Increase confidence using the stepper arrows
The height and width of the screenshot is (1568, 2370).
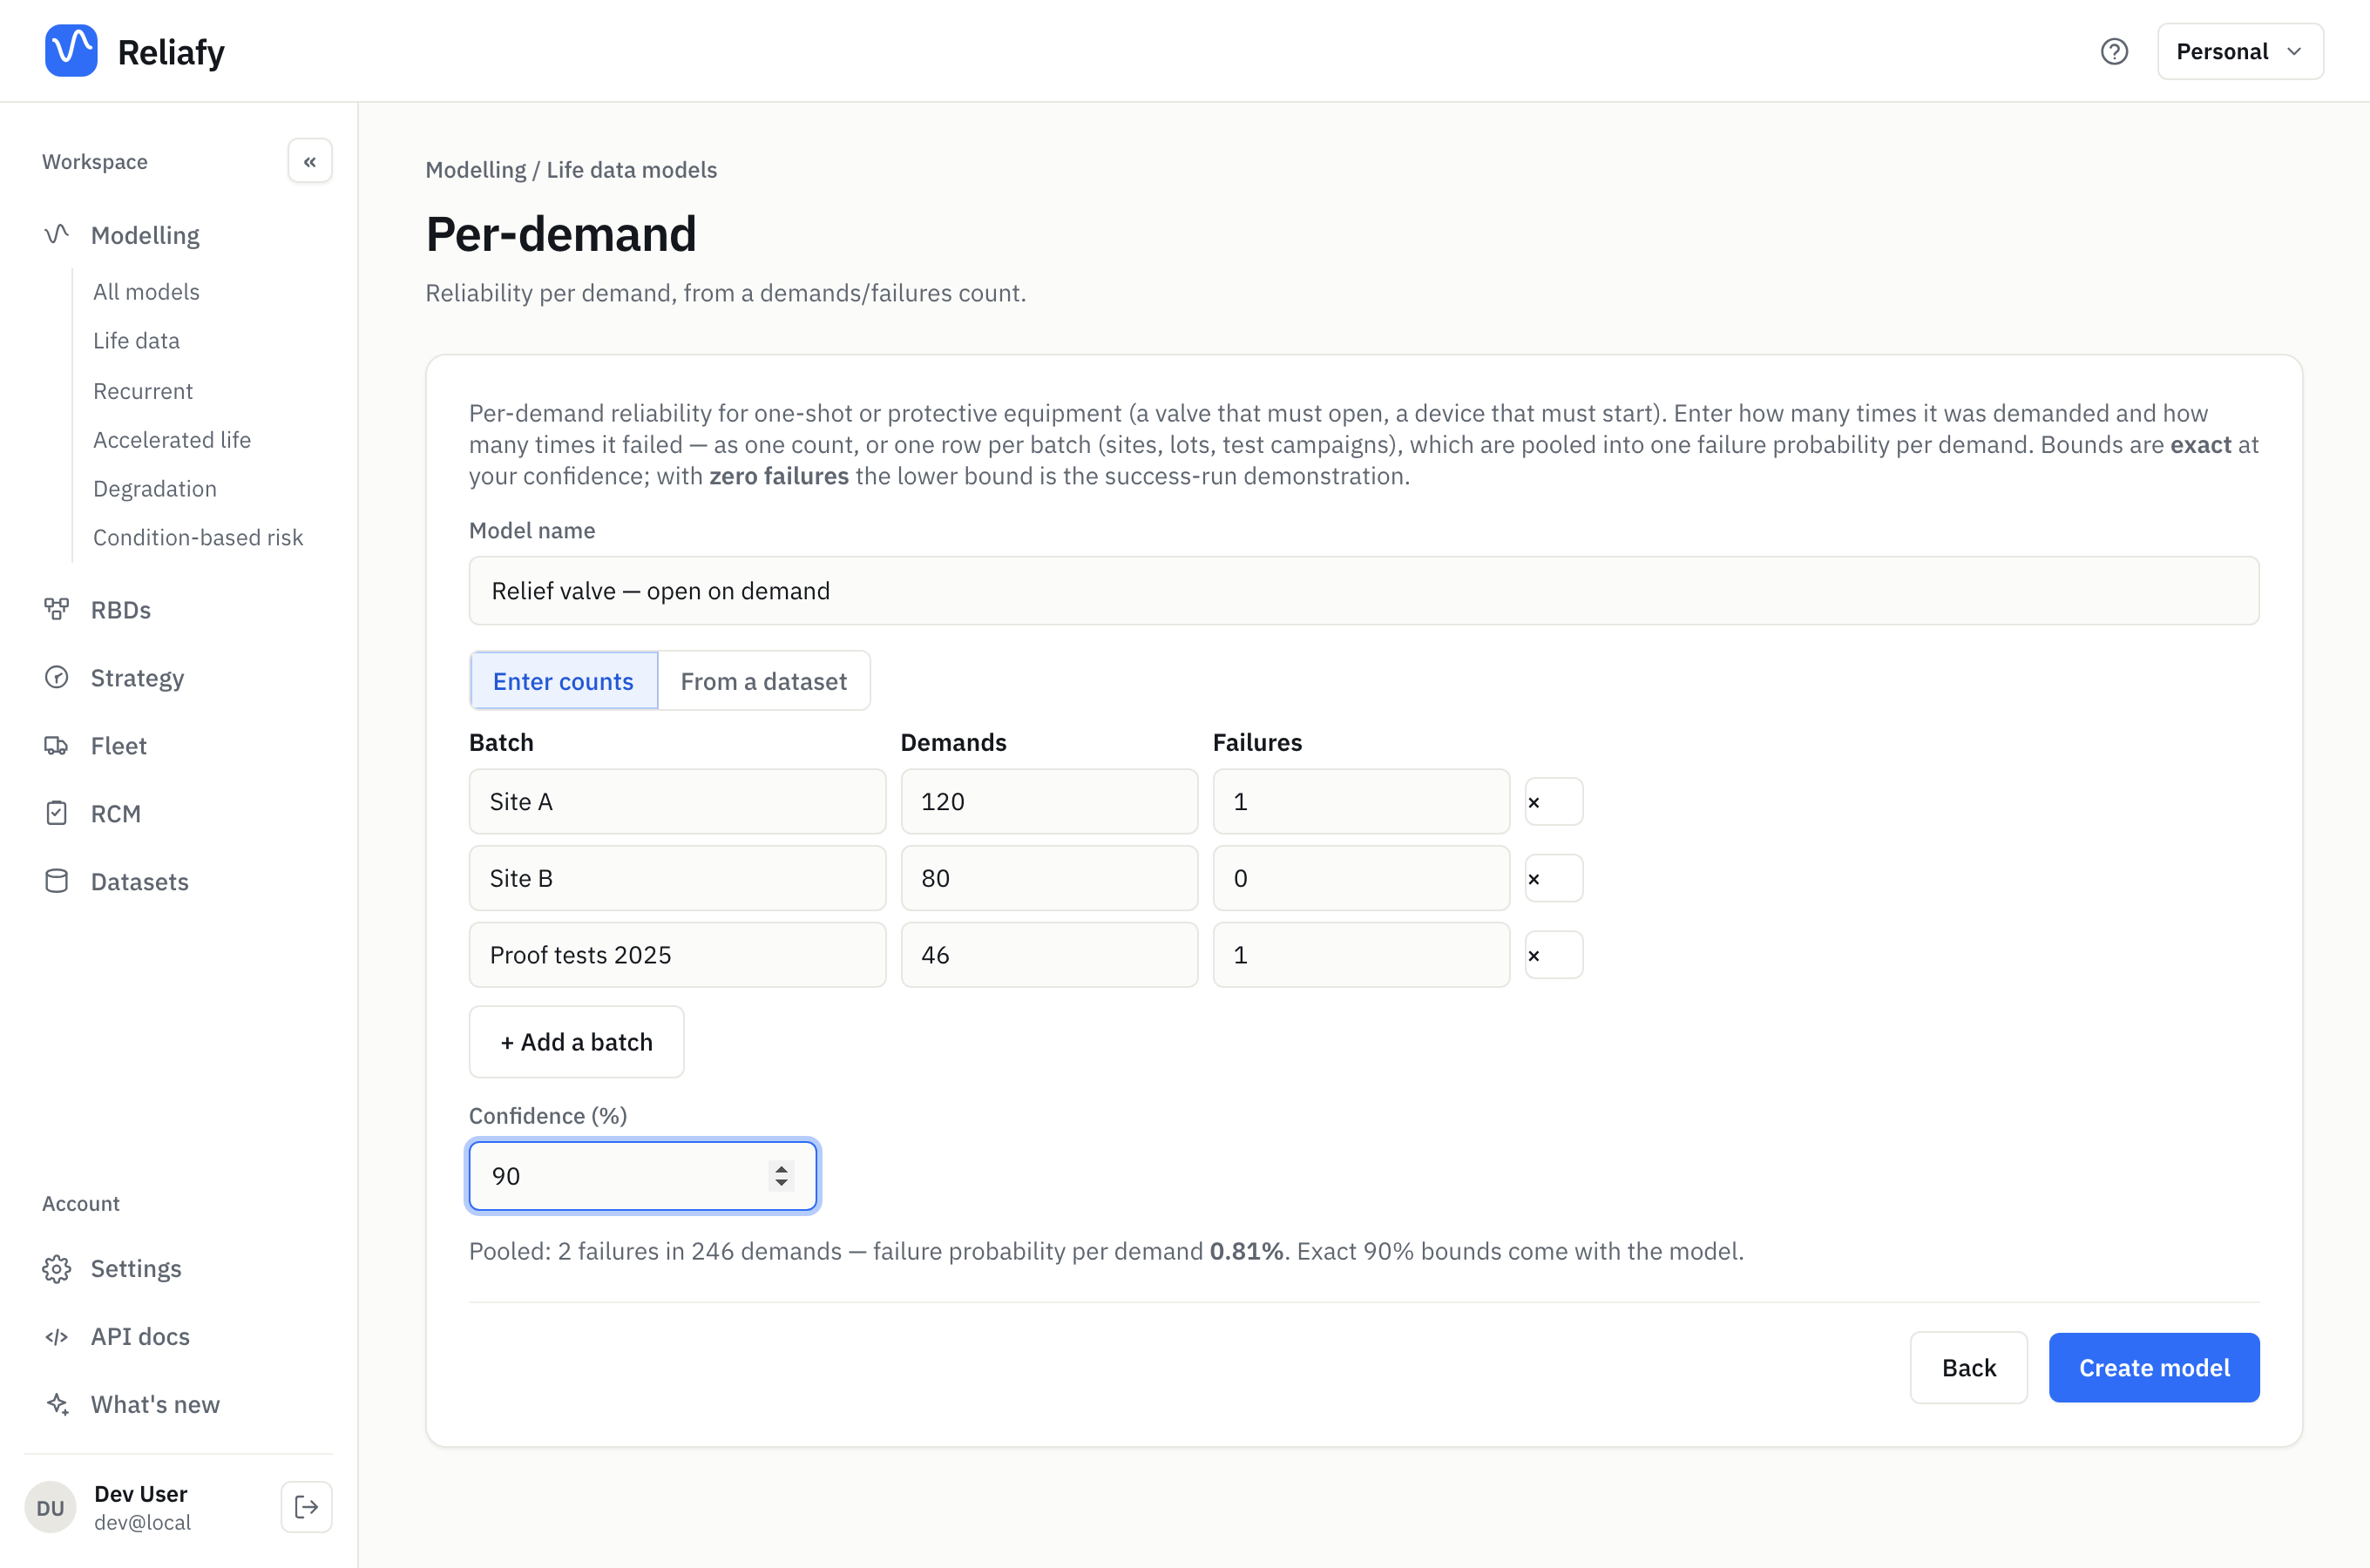[x=781, y=1167]
